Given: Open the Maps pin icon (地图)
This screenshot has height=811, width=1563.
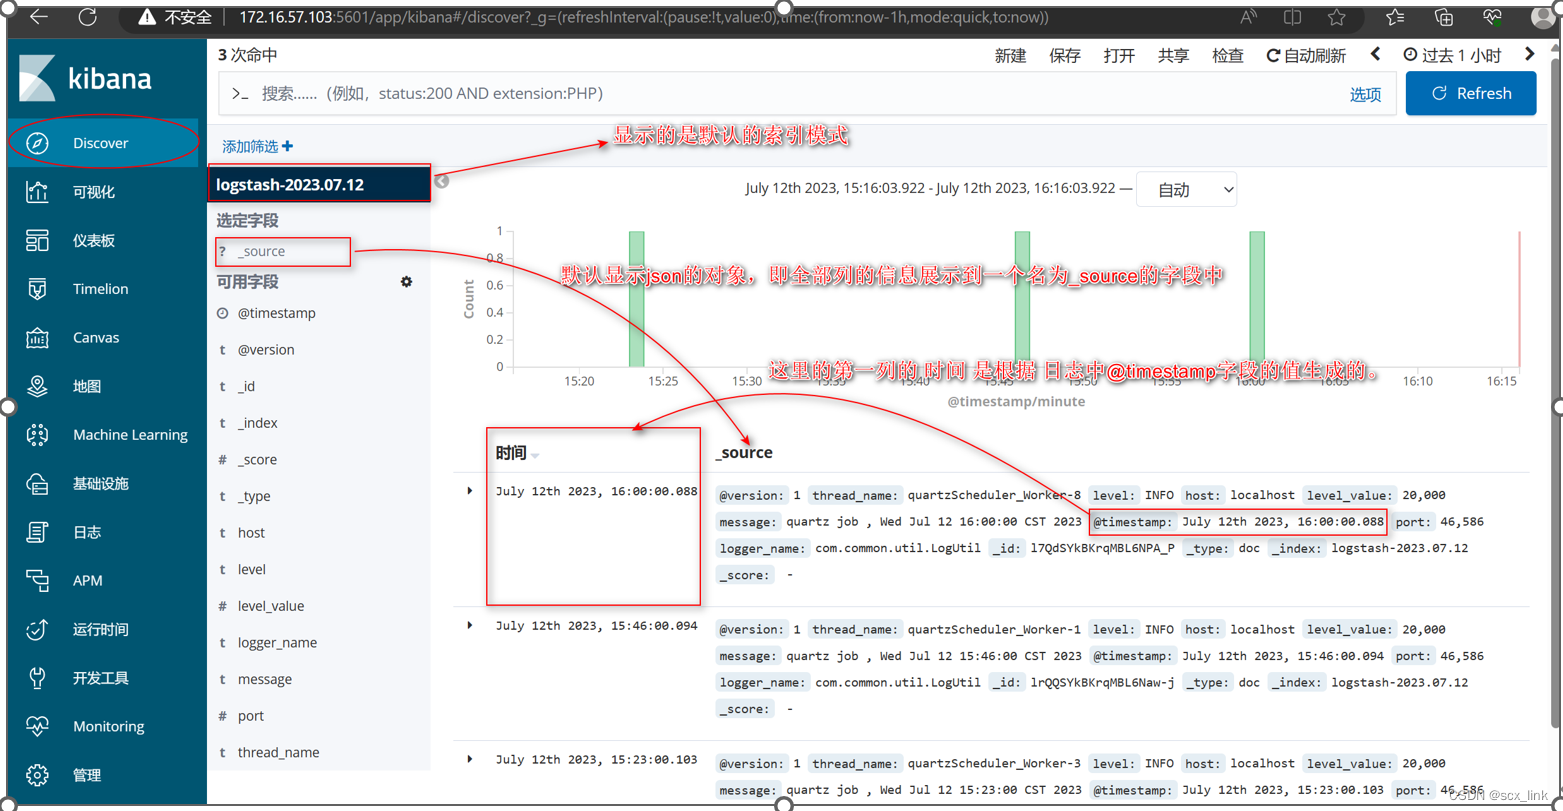Looking at the screenshot, I should (37, 386).
